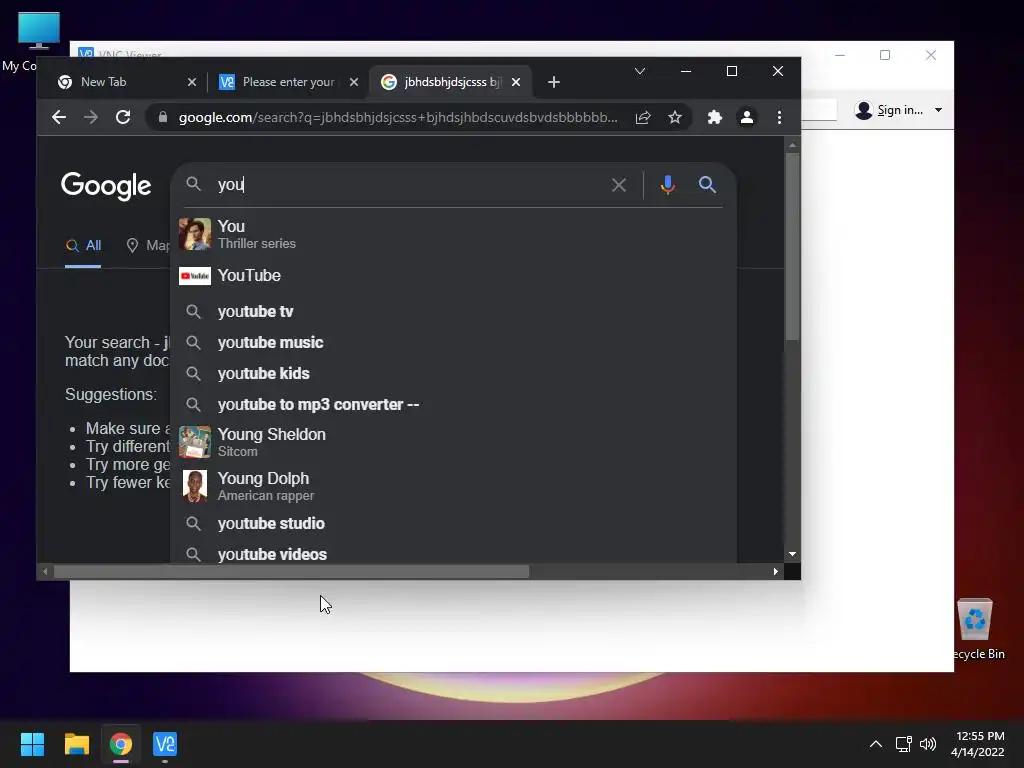Select the 'youtube videos' suggestion
1024x768 pixels.
tap(453, 554)
